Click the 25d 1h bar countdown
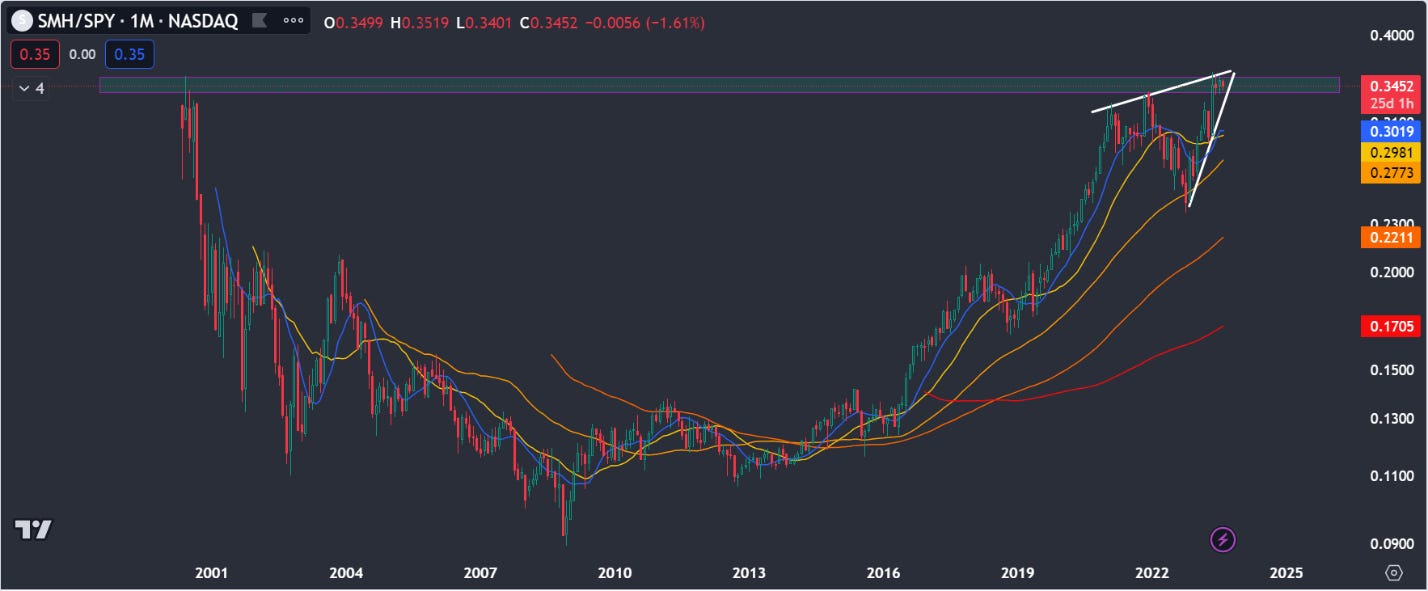1428x591 pixels. (x=1391, y=103)
